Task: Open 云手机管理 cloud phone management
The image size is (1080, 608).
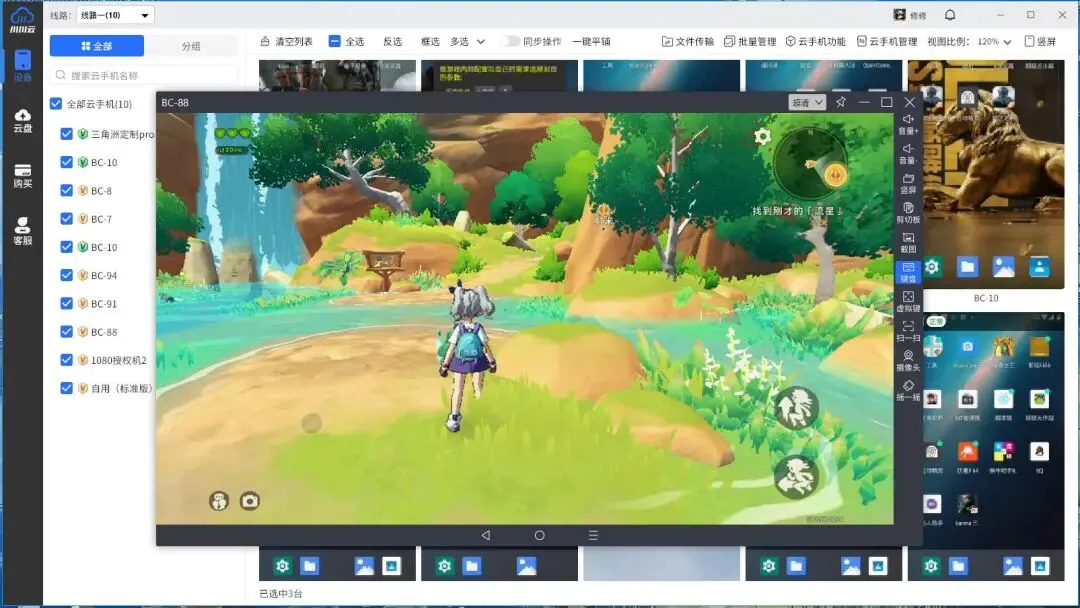Action: click(x=887, y=41)
